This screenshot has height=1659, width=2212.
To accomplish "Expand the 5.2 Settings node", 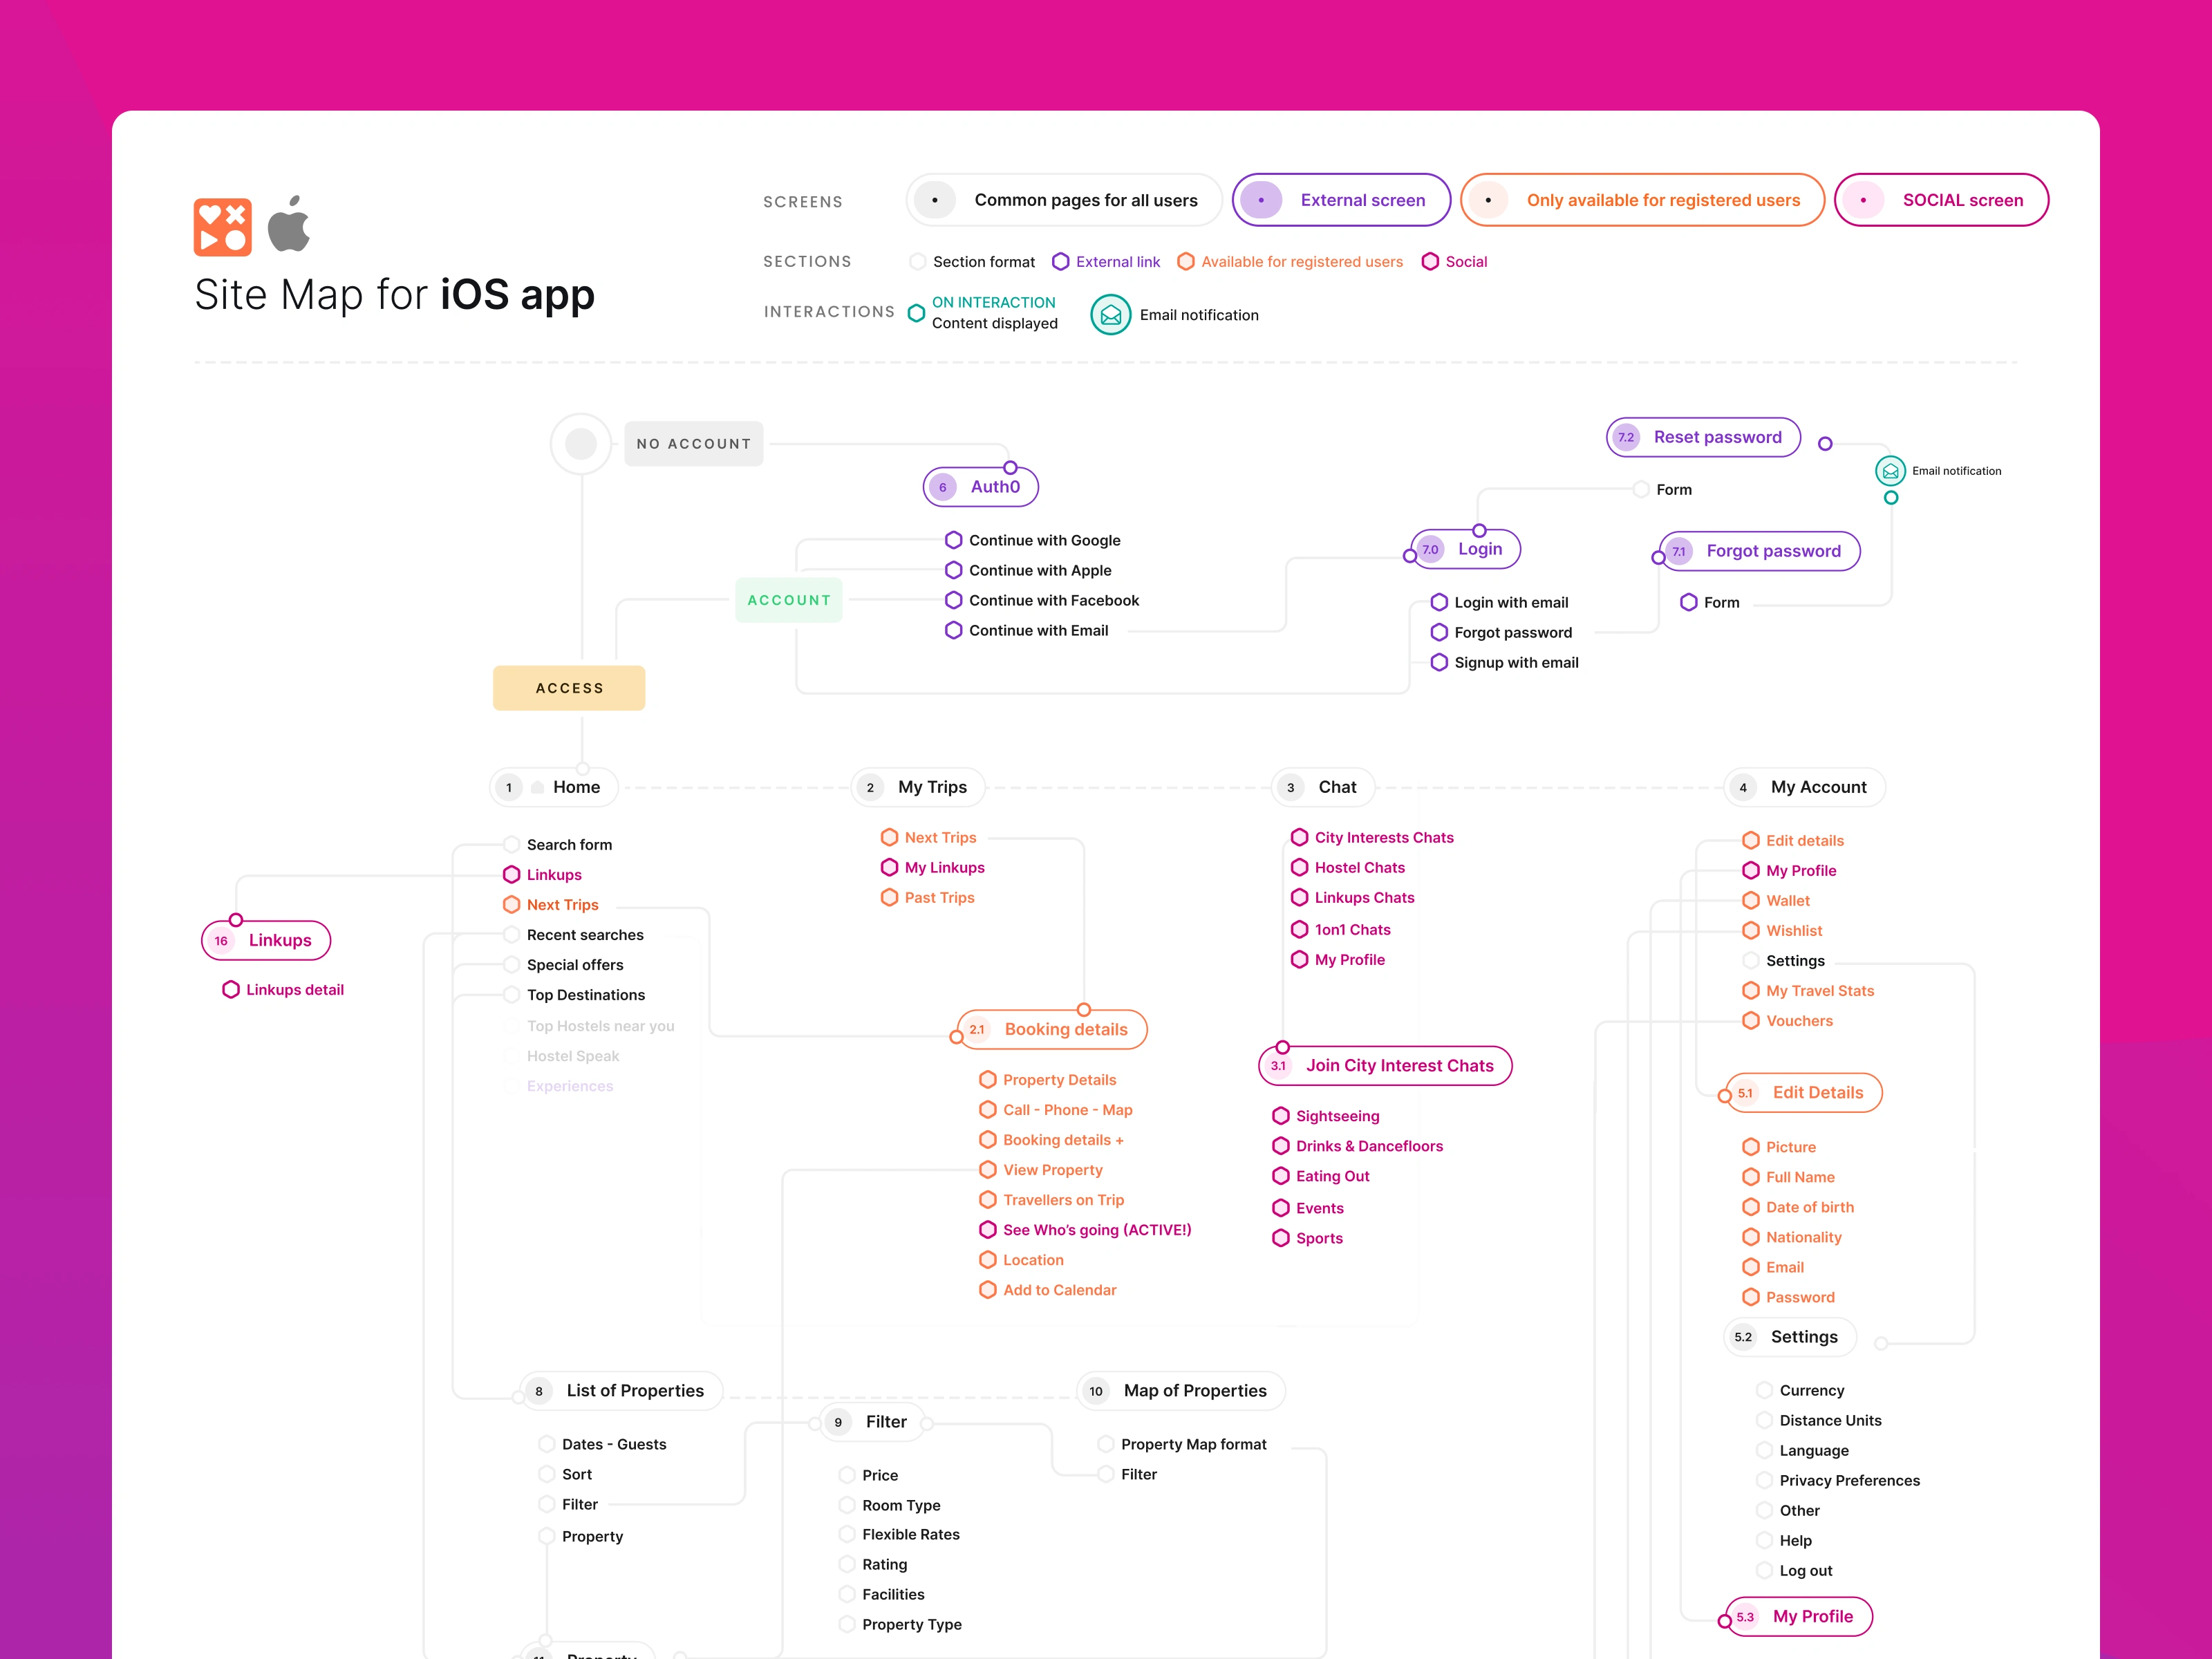I will coord(1790,1337).
